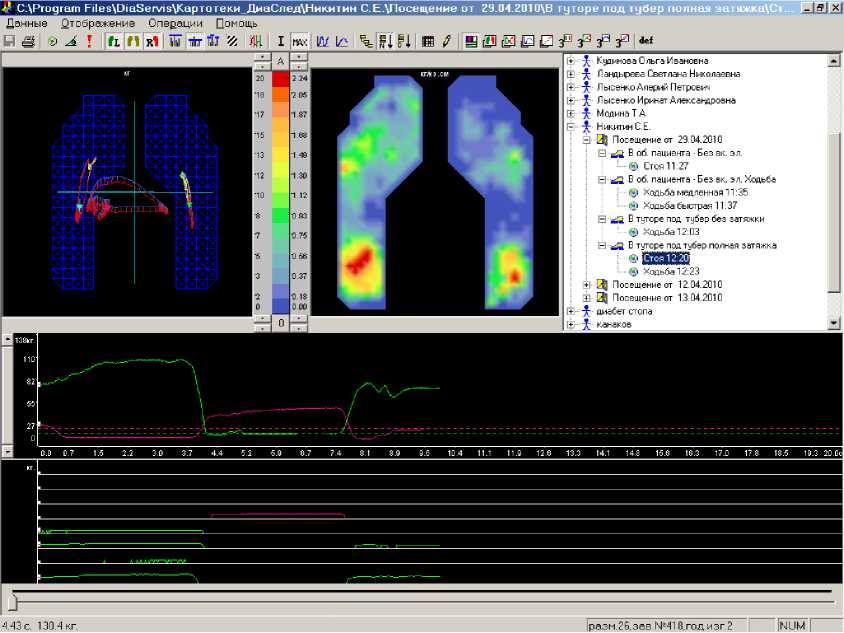This screenshot has width=844, height=633.
Task: Click the def toolbar button
Action: 646,42
